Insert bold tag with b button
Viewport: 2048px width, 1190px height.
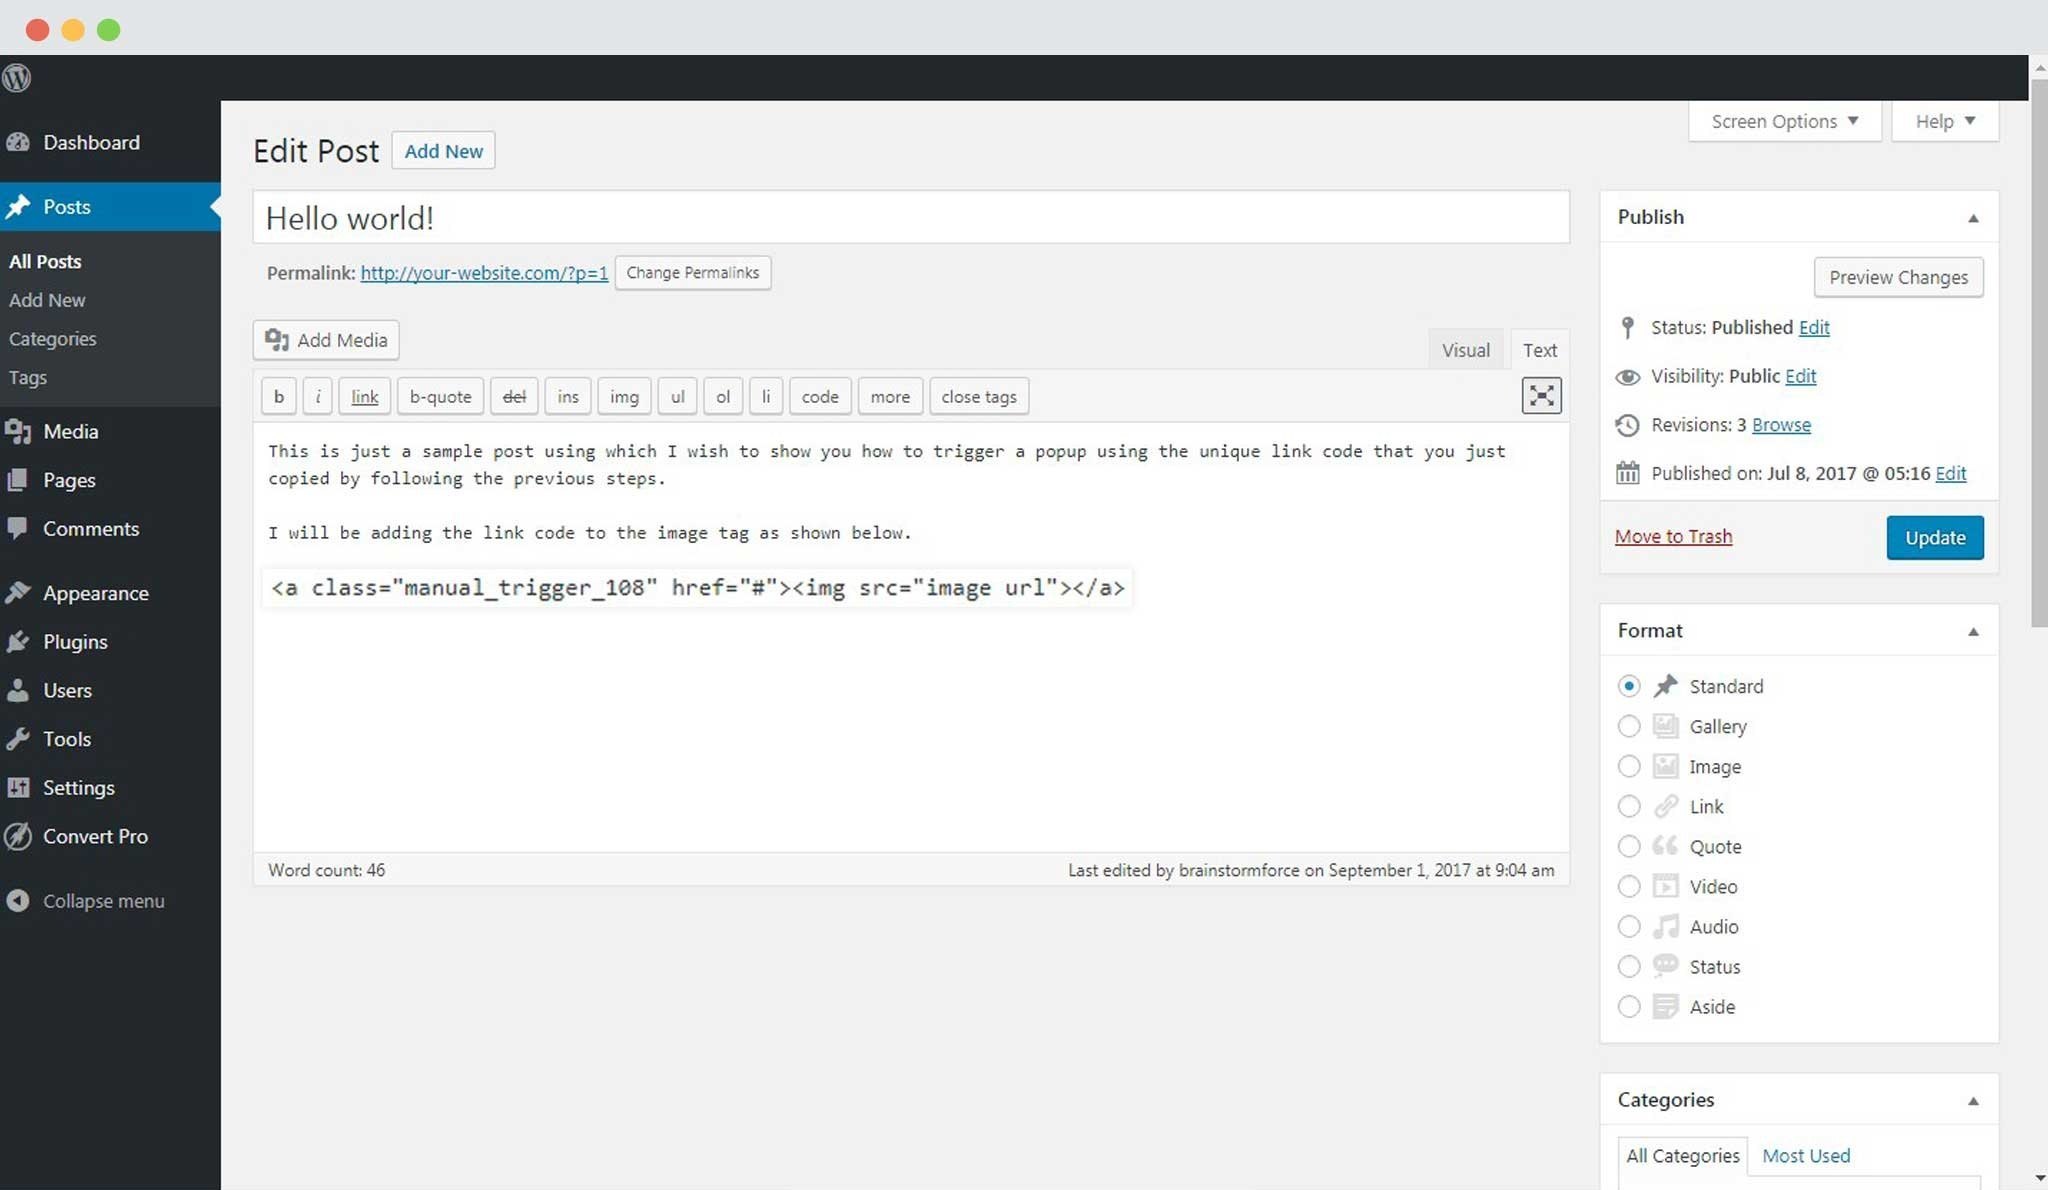(278, 396)
